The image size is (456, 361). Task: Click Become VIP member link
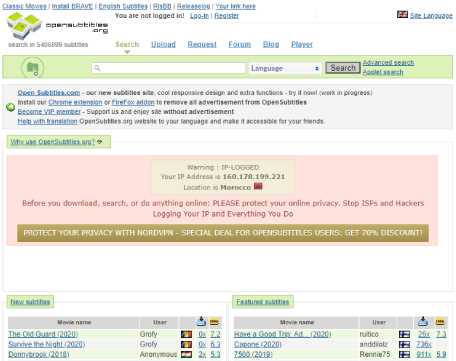pos(49,112)
